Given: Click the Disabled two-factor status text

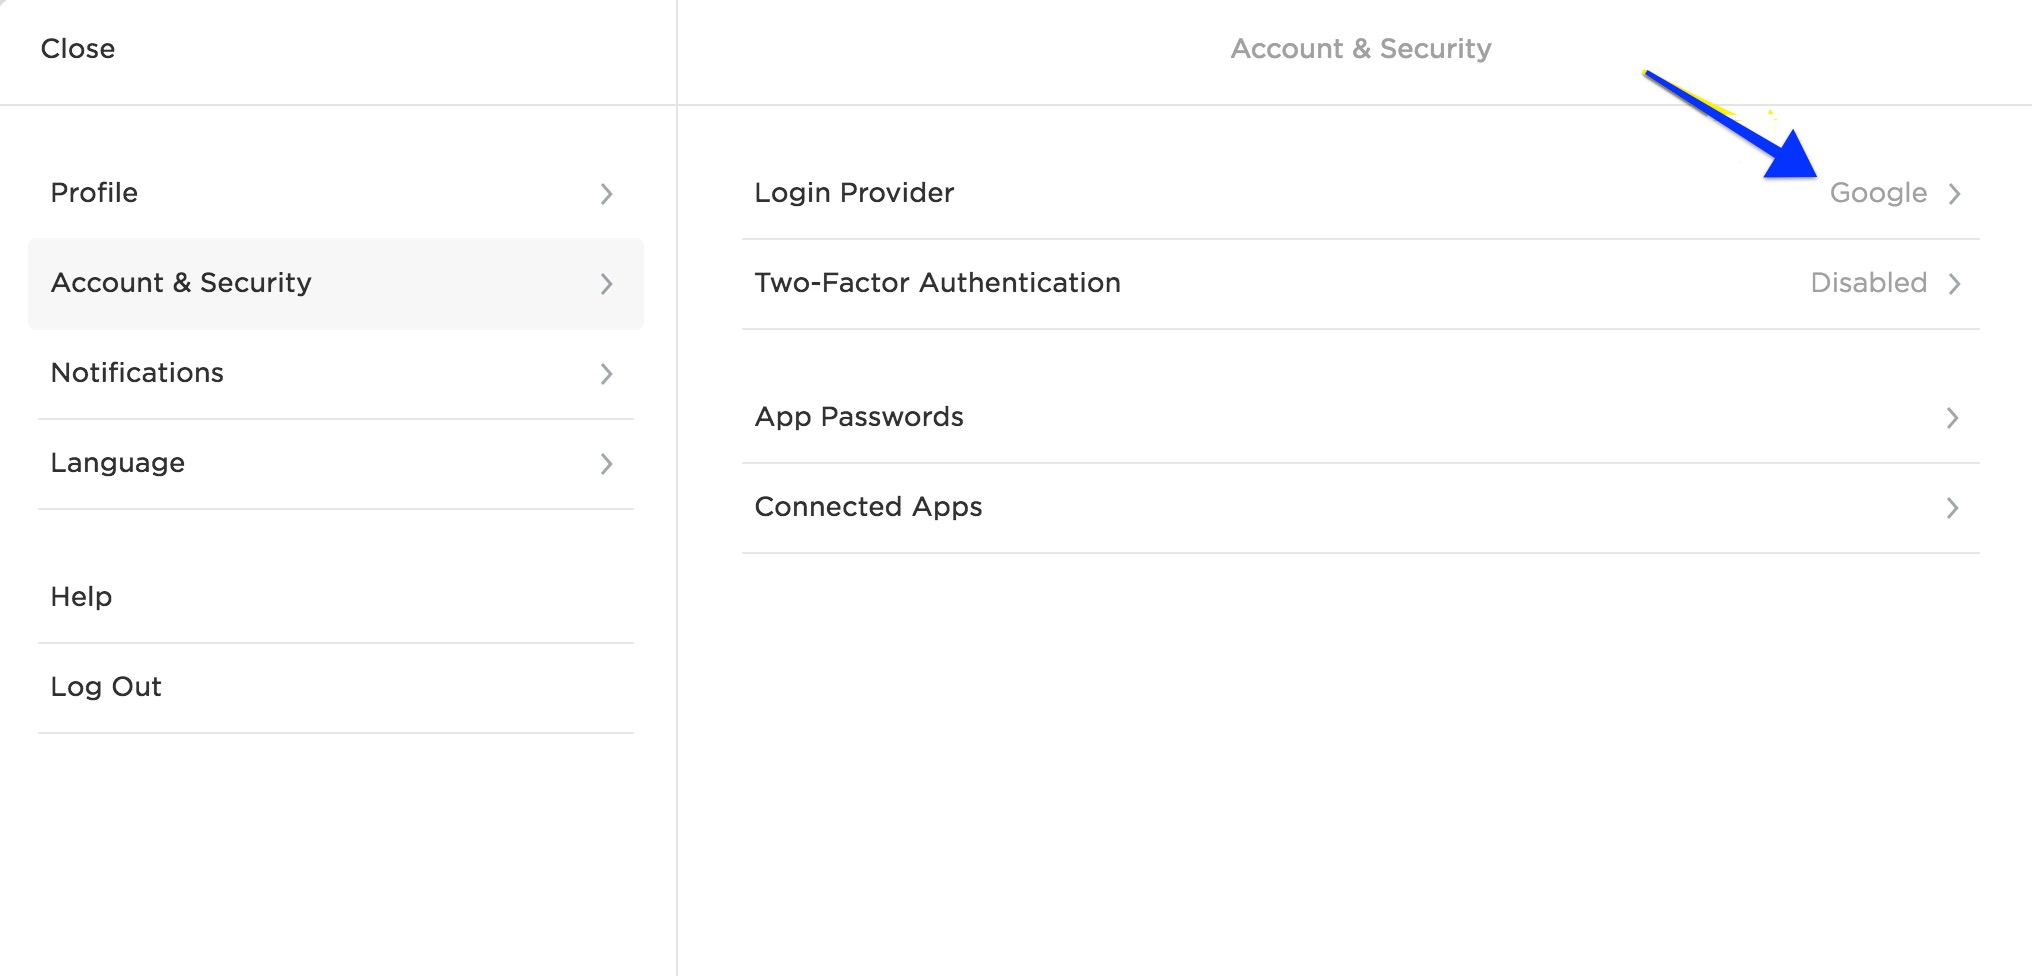Looking at the screenshot, I should [1869, 283].
